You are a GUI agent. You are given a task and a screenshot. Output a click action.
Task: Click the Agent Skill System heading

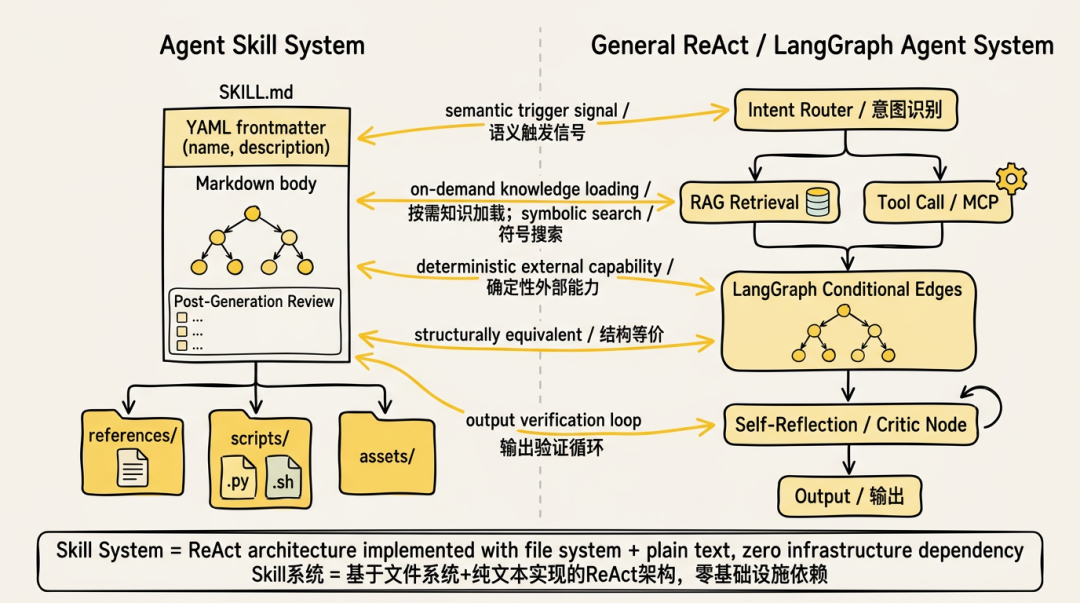tap(262, 45)
